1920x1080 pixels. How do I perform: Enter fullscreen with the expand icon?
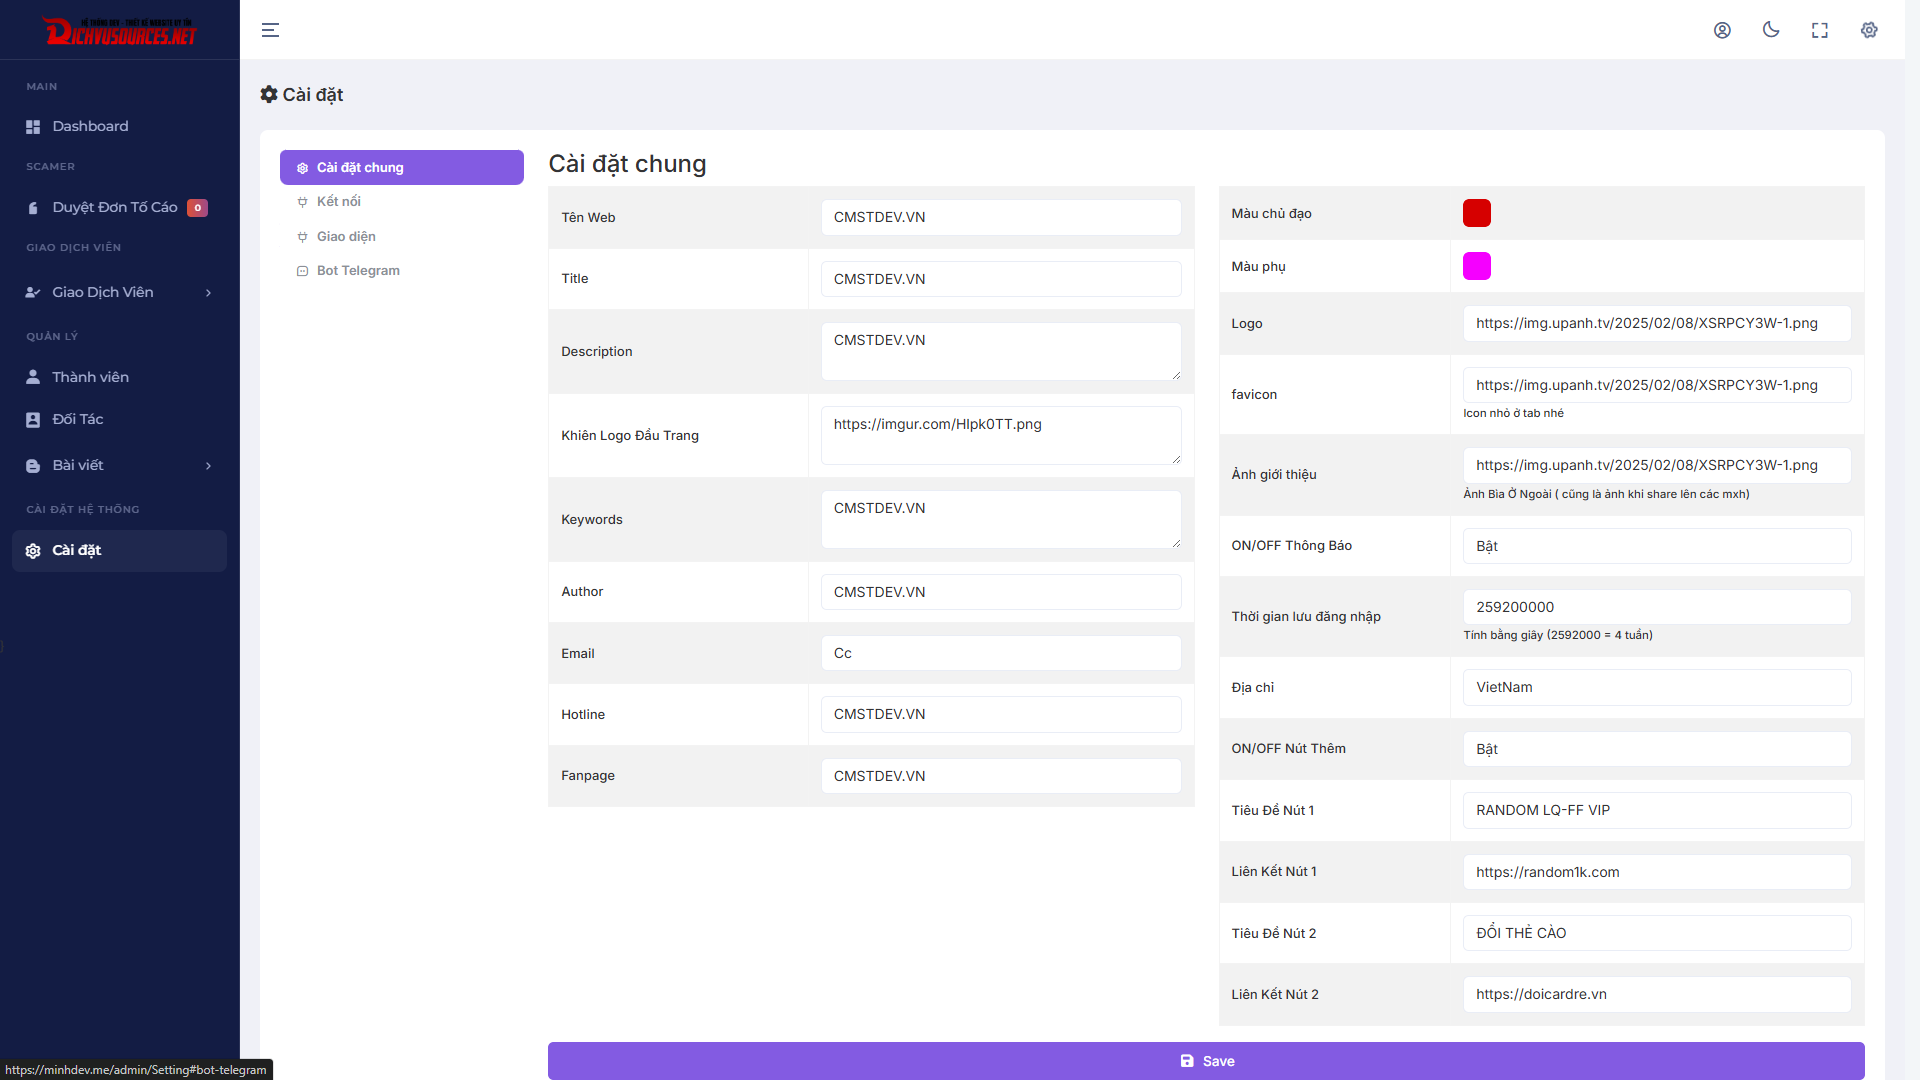[1820, 30]
